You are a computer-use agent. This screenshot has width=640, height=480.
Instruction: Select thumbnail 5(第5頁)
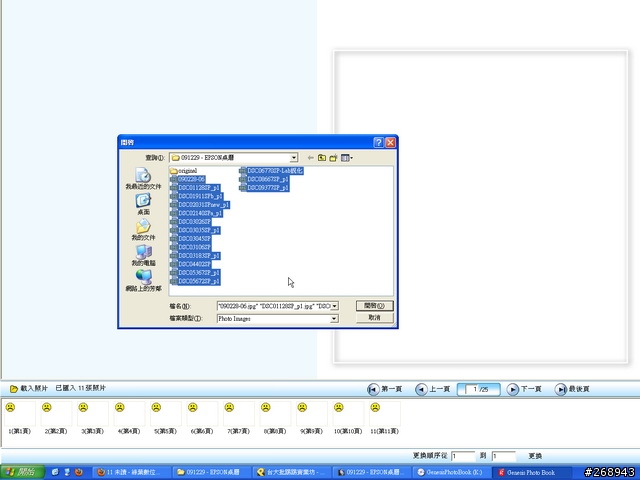[x=165, y=417]
